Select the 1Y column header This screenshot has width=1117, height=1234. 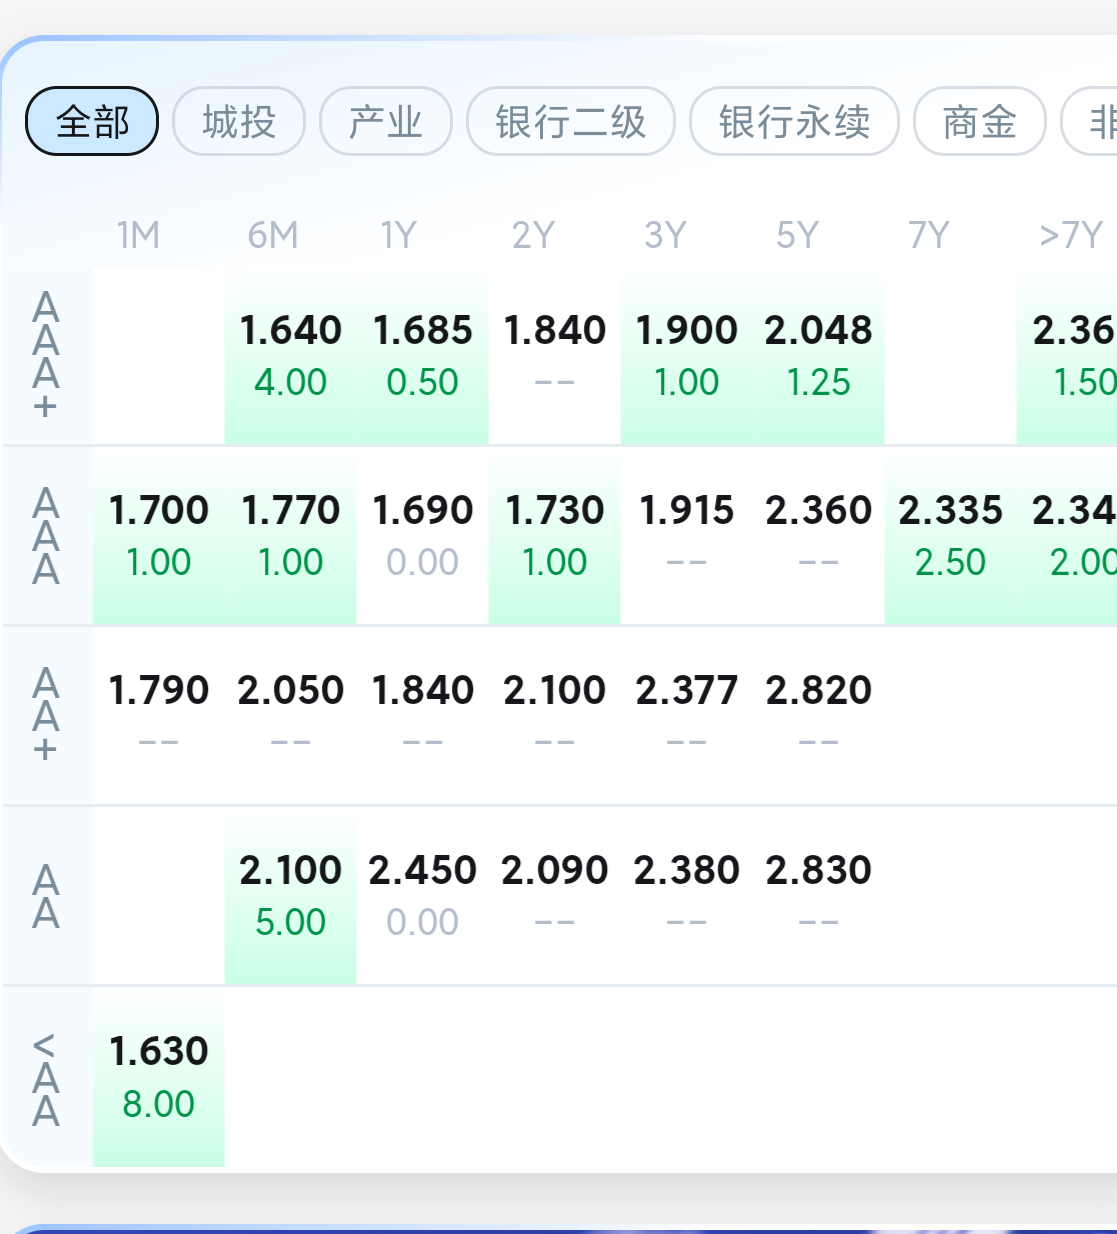pyautogui.click(x=398, y=235)
